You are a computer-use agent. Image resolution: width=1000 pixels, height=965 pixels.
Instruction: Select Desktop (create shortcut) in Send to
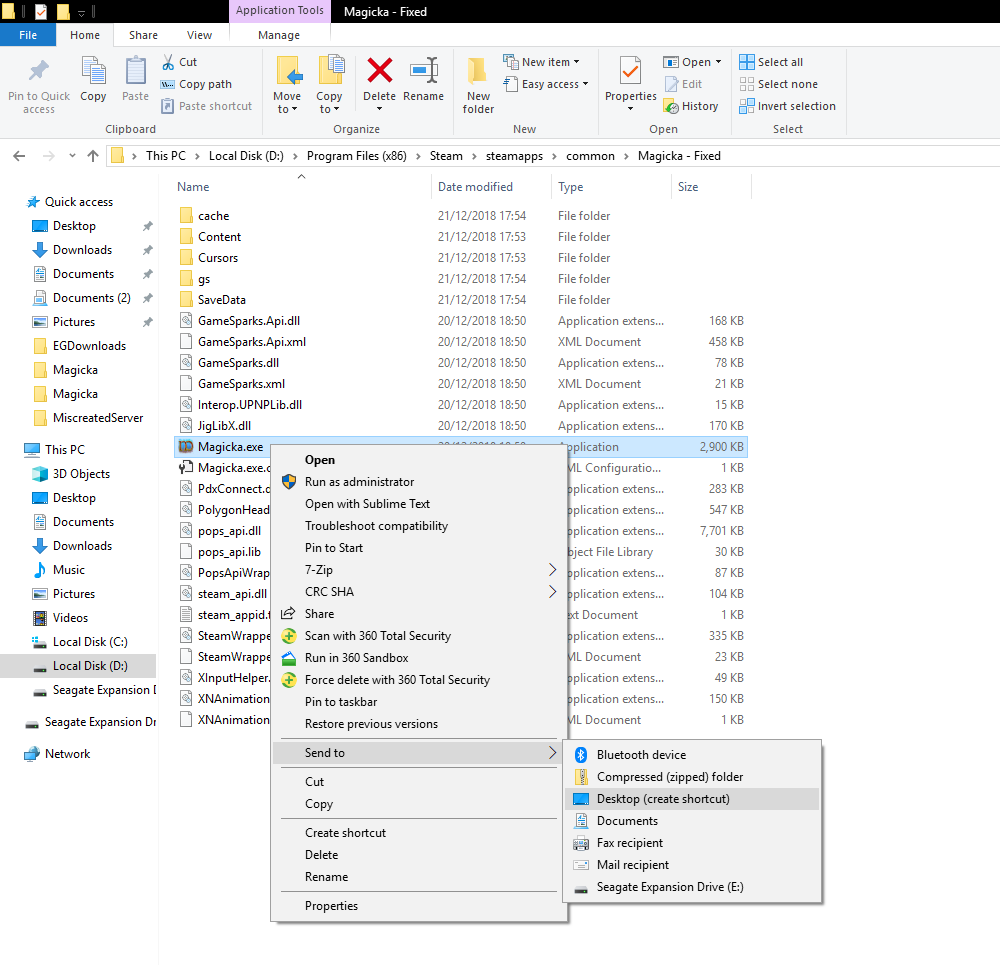pyautogui.click(x=692, y=799)
